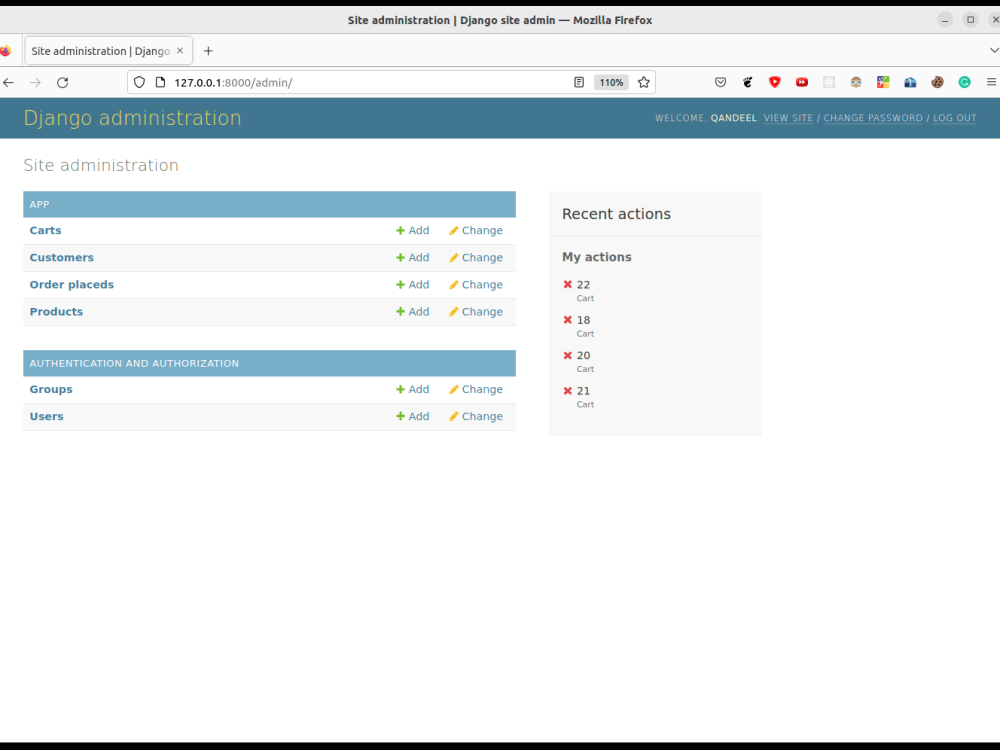Open the Order placeds model link
Image resolution: width=1000 pixels, height=750 pixels.
point(71,284)
